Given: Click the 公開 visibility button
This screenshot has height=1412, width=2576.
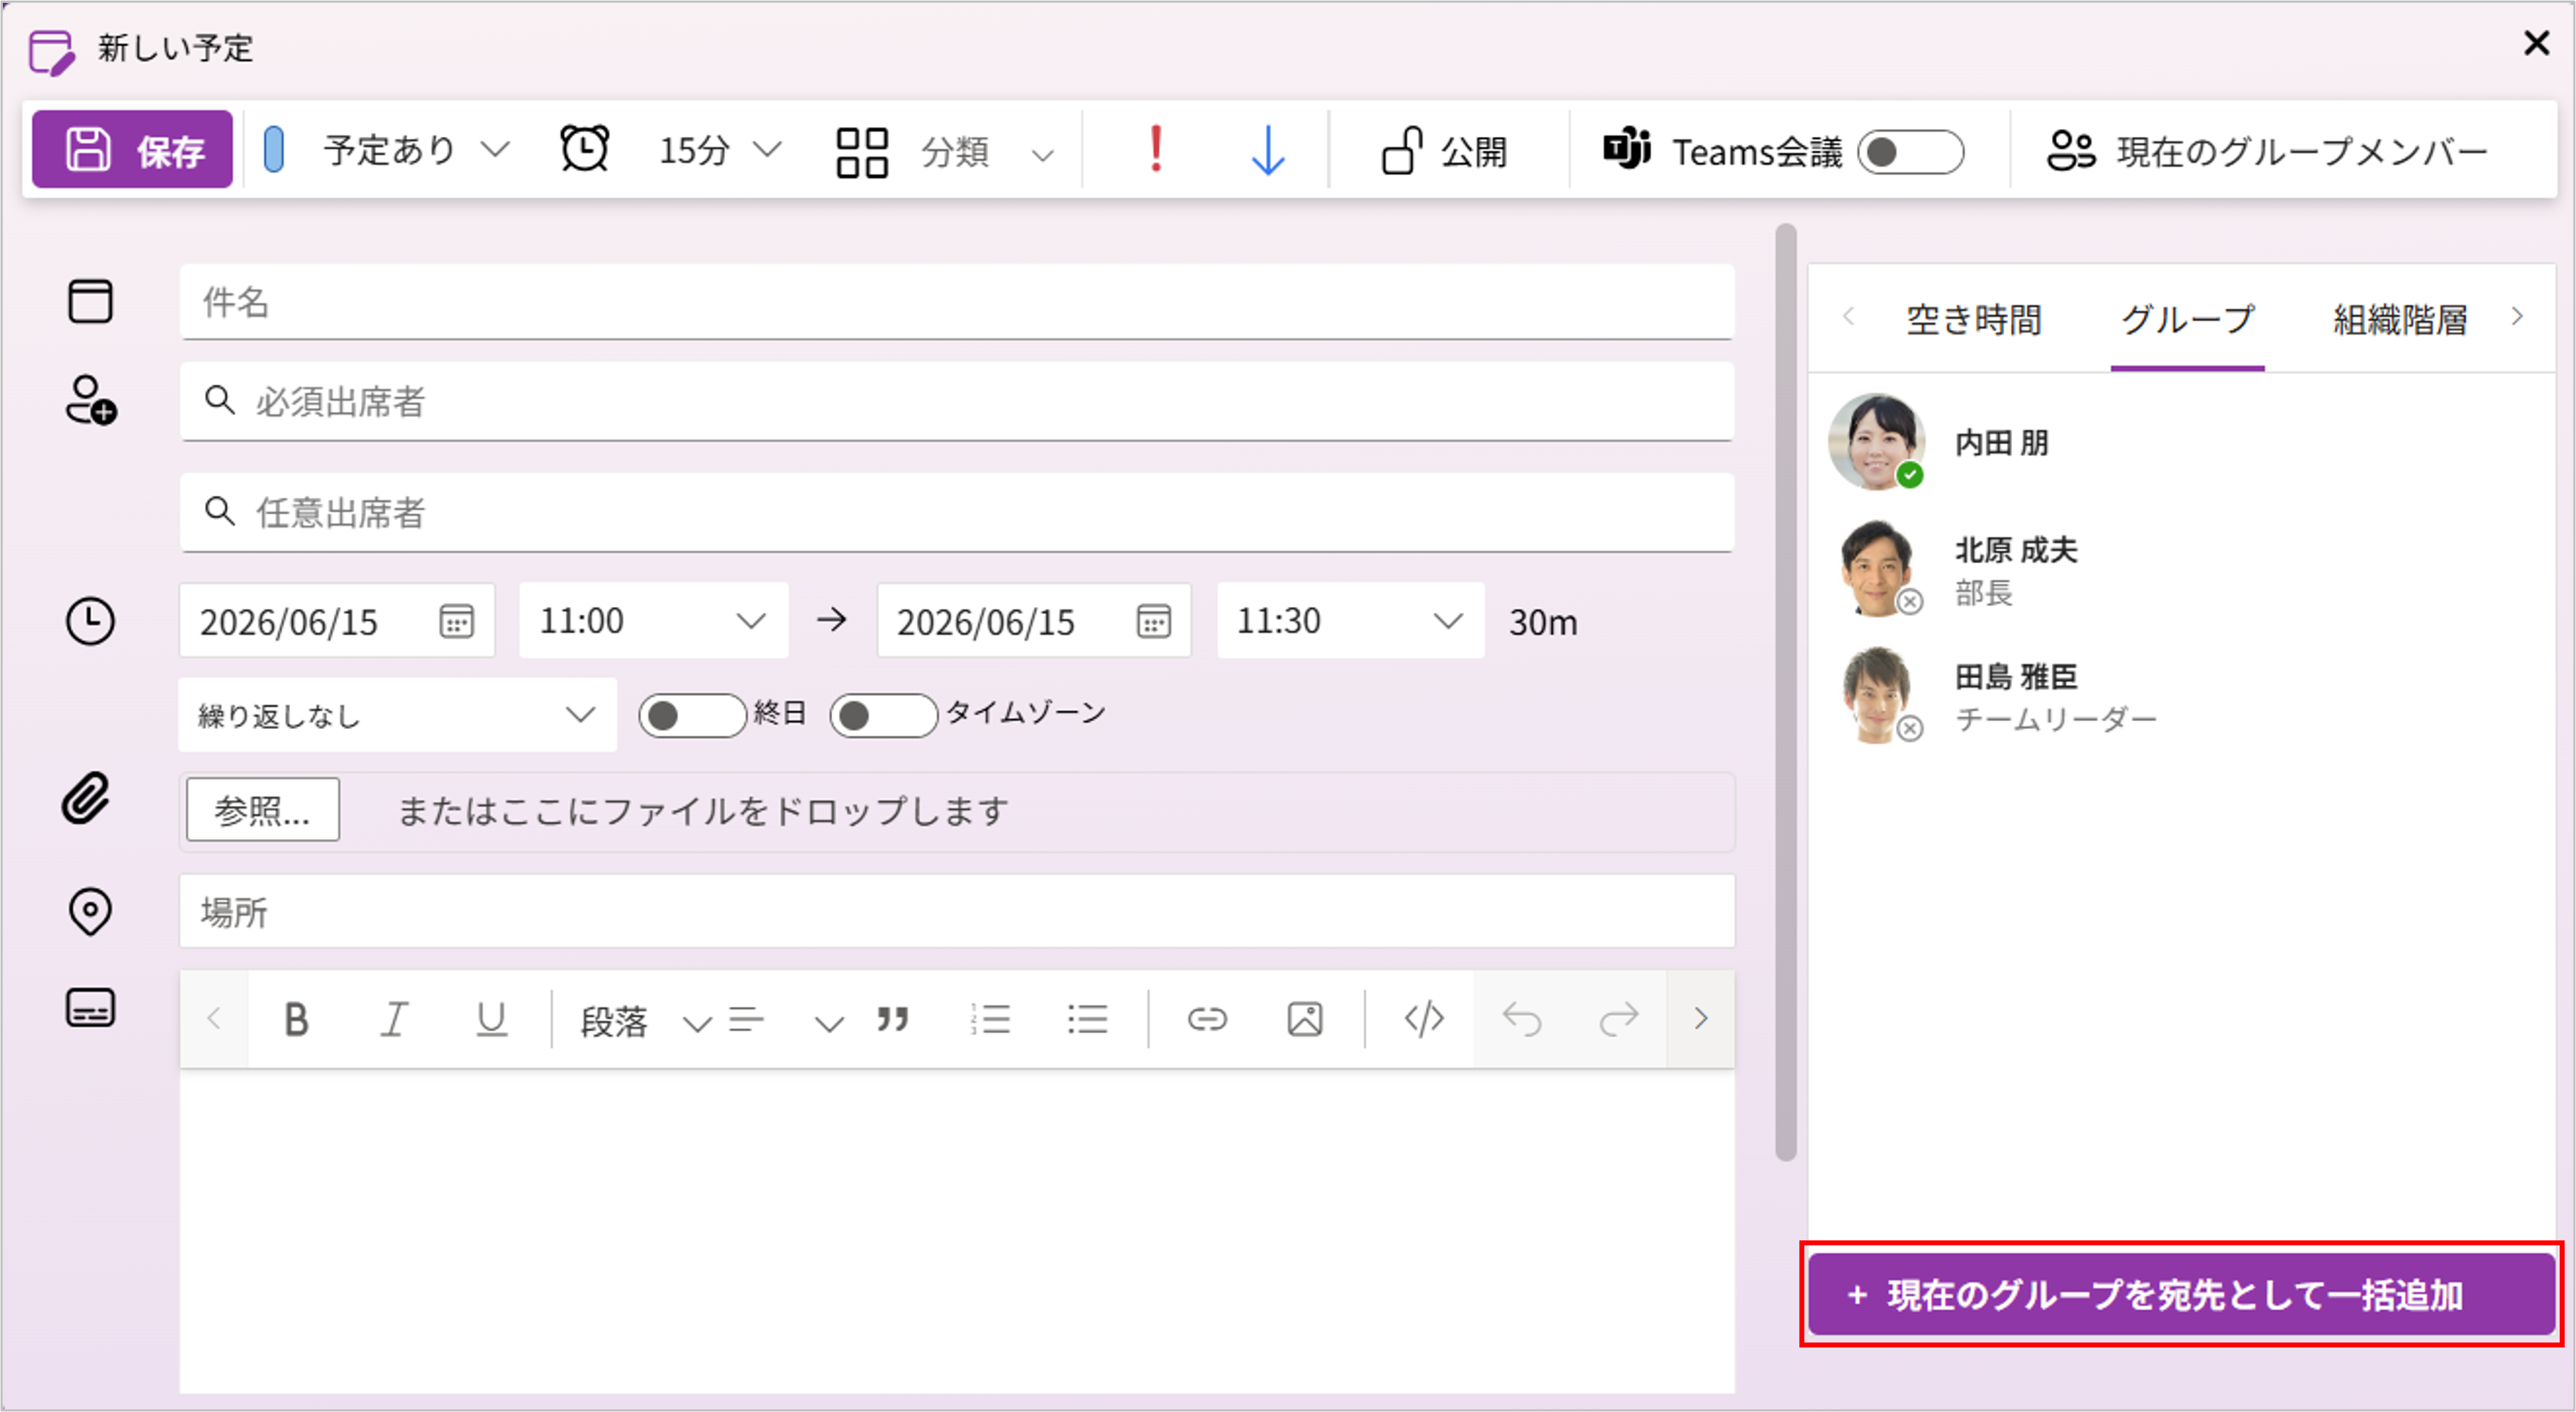Looking at the screenshot, I should 1443,152.
